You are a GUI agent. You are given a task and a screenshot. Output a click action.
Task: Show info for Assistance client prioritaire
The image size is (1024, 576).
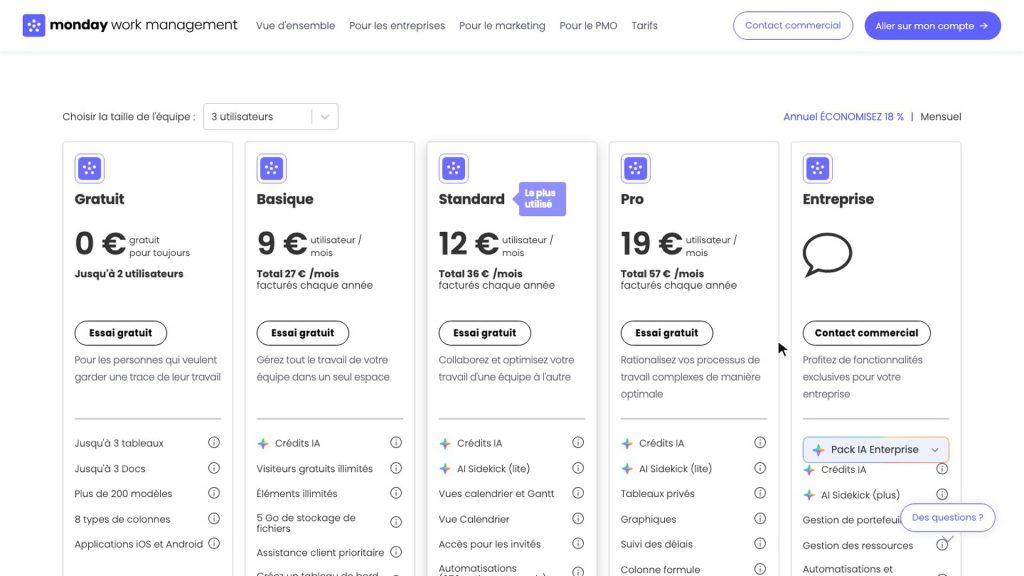396,552
